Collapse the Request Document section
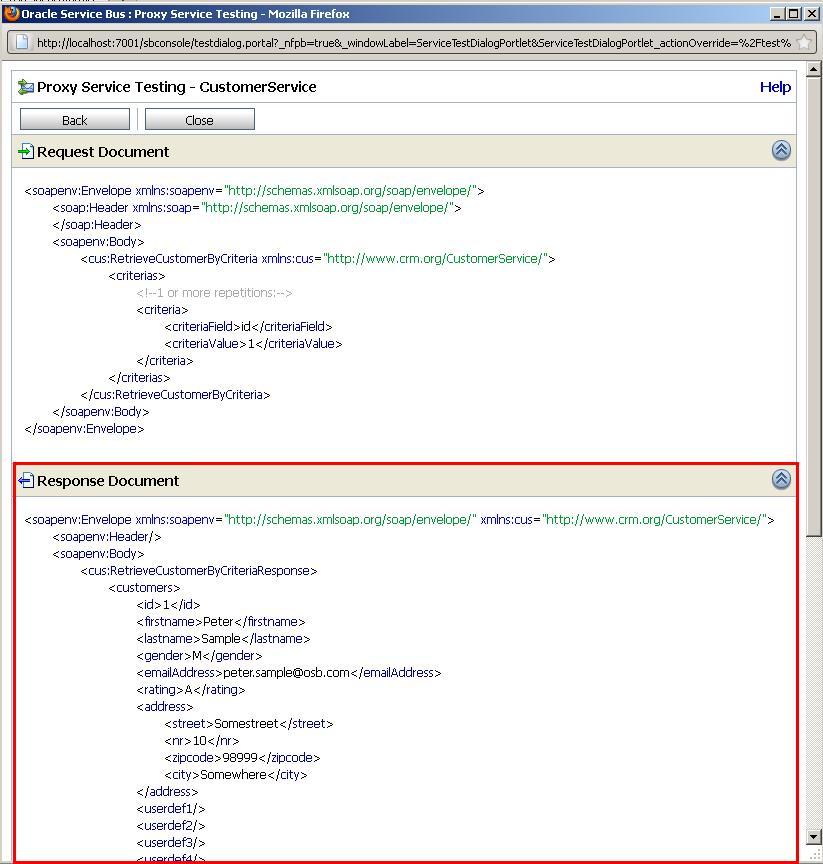Viewport: 823px width, 864px height. point(781,150)
